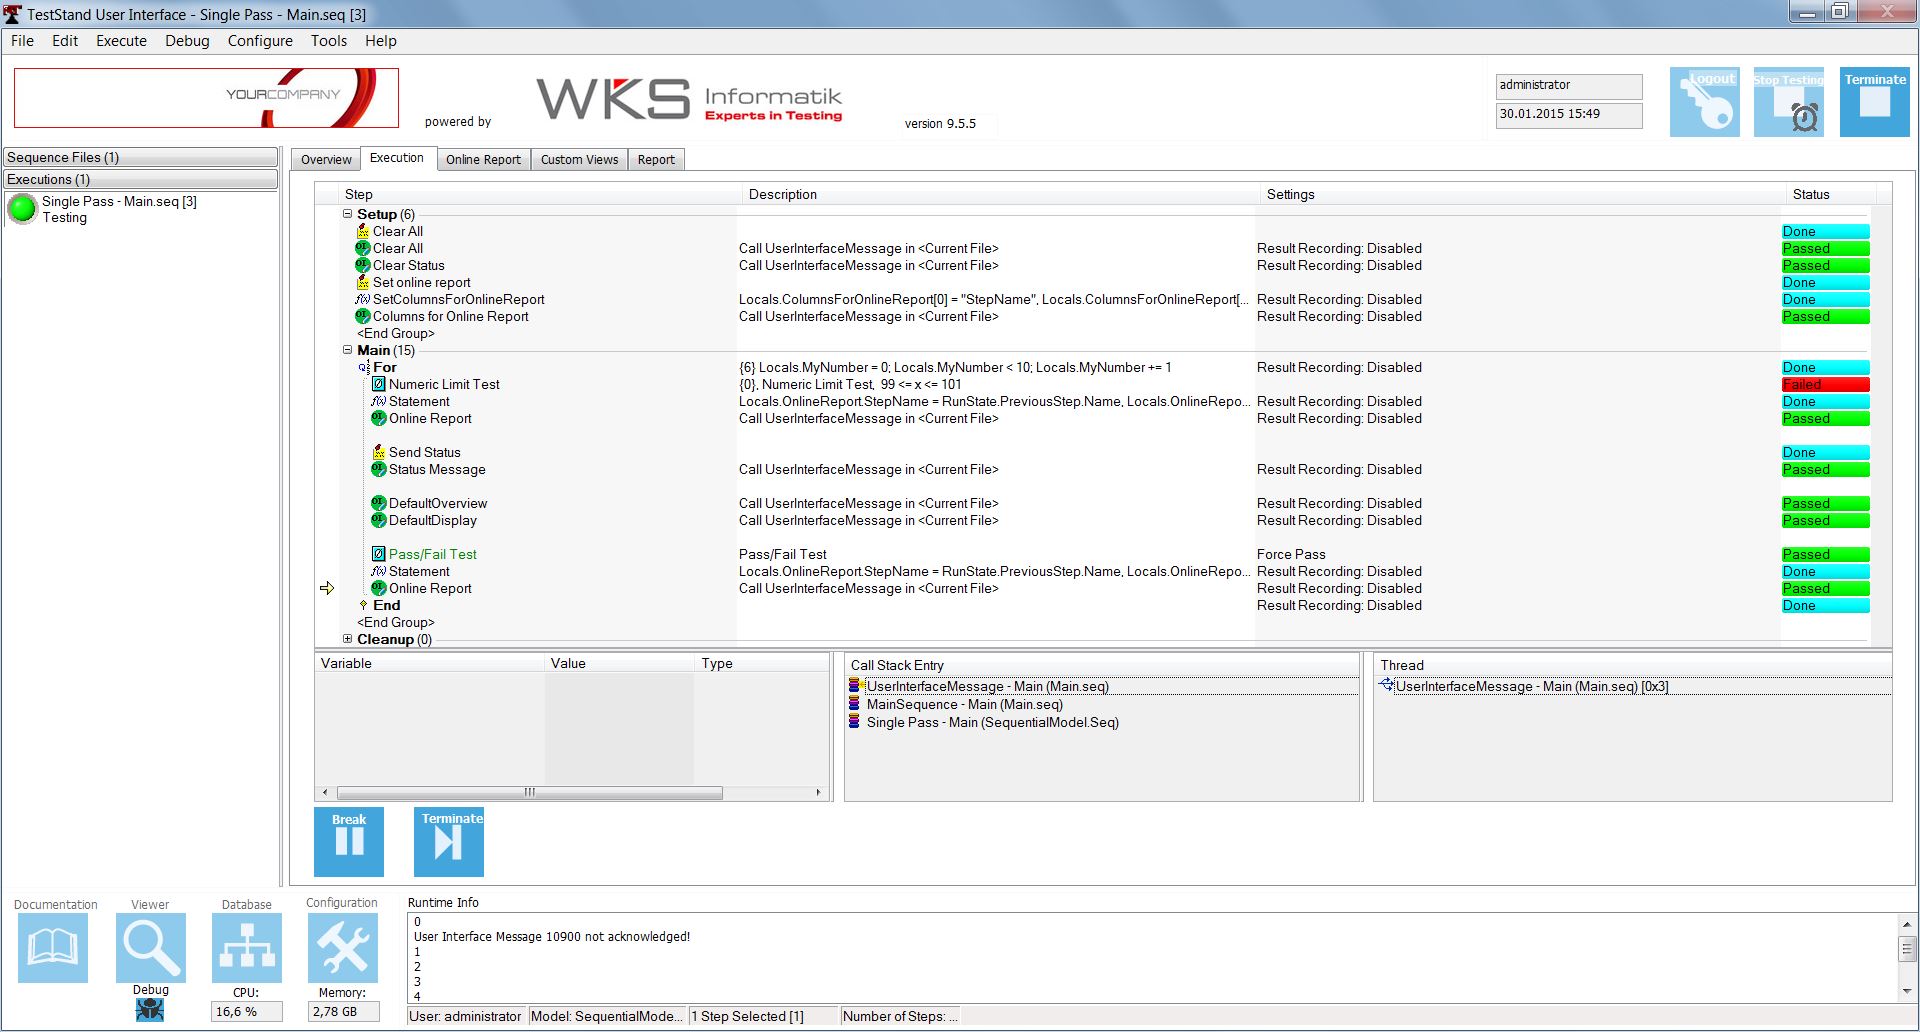The height and width of the screenshot is (1032, 1920).
Task: Open the Viewer magnifier icon
Action: click(x=151, y=948)
